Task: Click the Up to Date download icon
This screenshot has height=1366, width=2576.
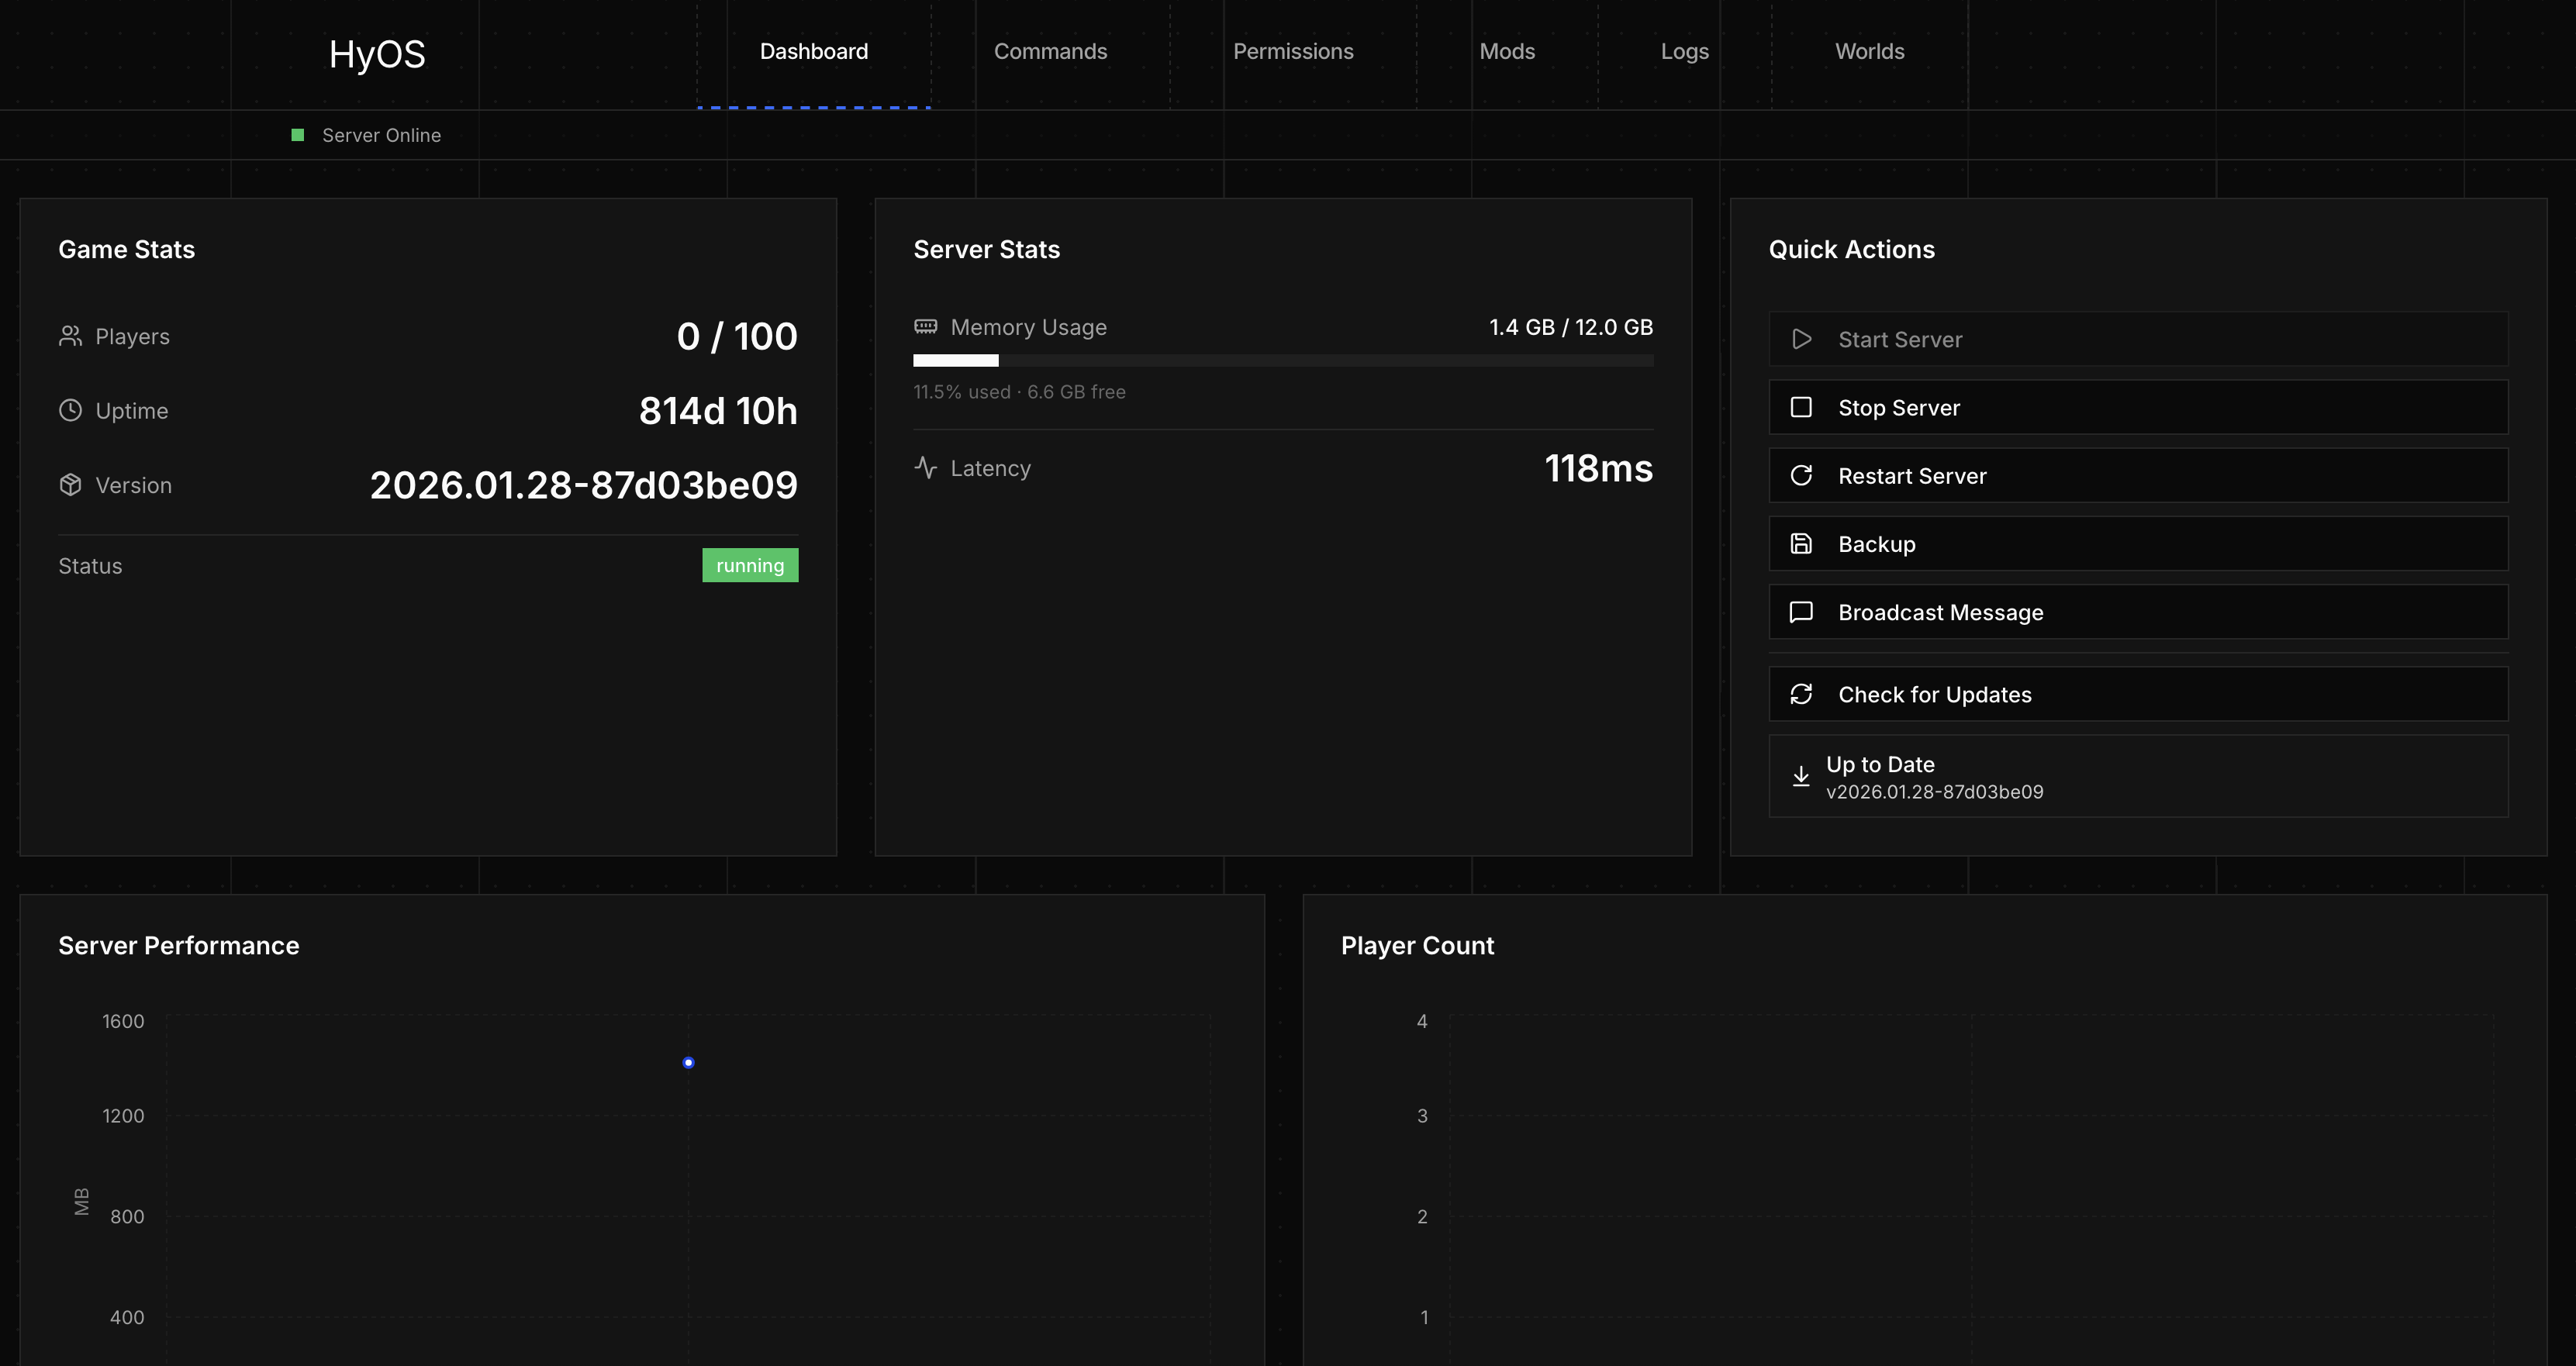Action: [x=1801, y=776]
